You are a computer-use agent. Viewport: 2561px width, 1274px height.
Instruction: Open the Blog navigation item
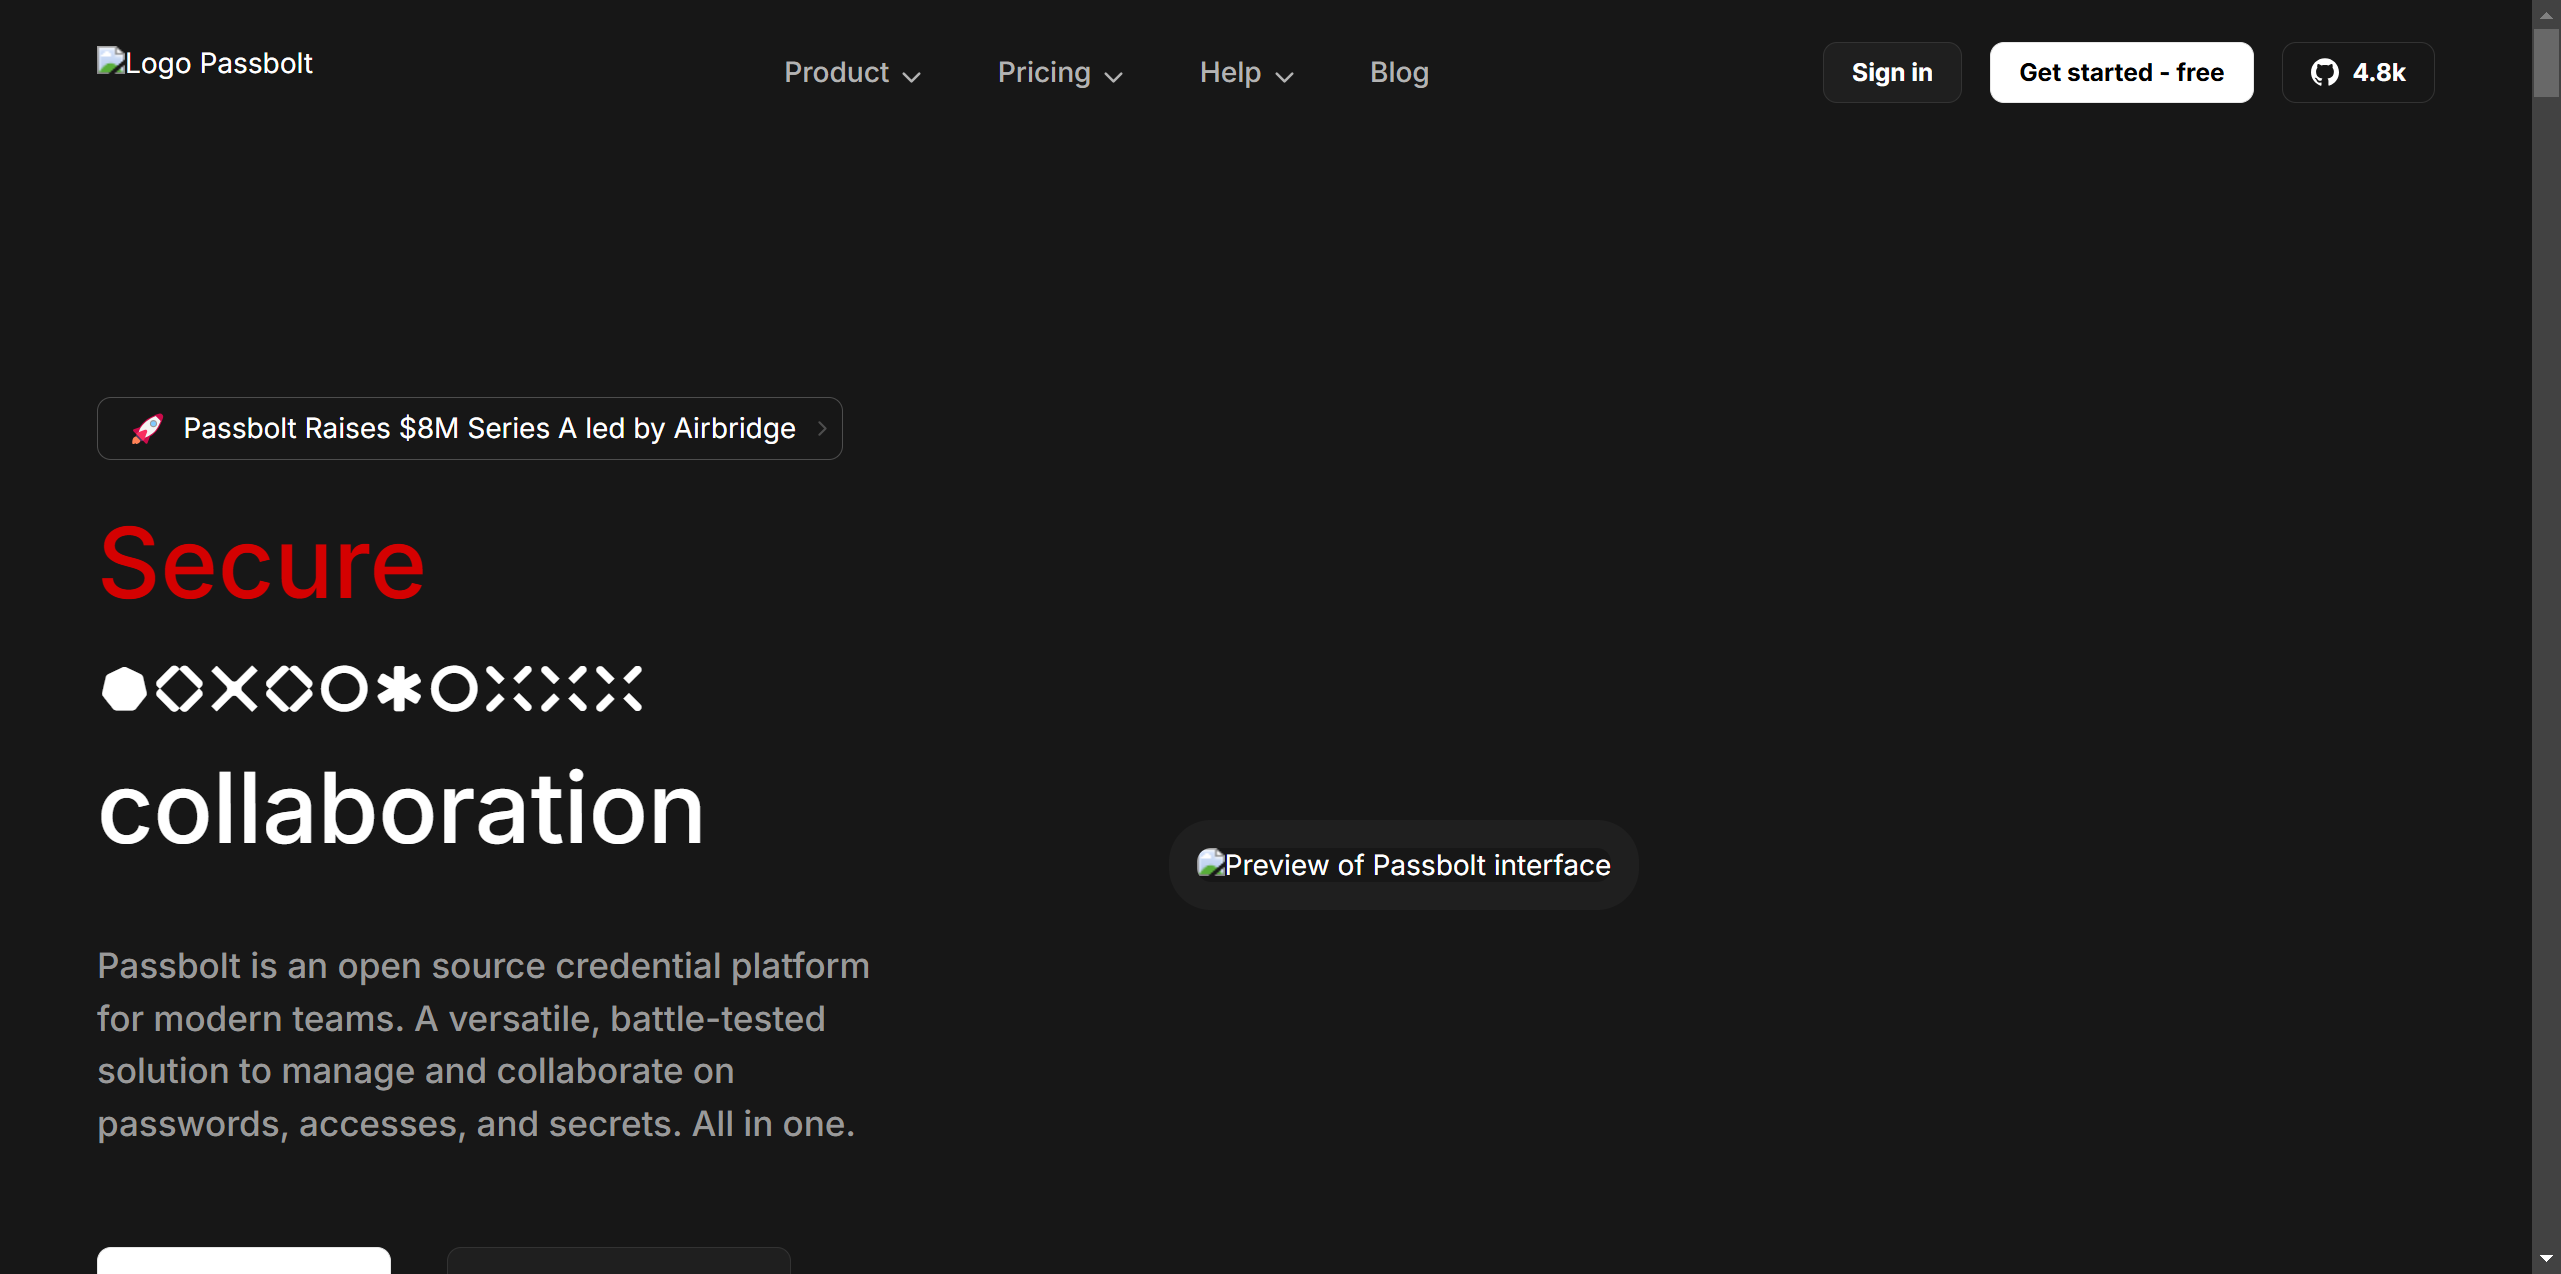pos(1398,72)
